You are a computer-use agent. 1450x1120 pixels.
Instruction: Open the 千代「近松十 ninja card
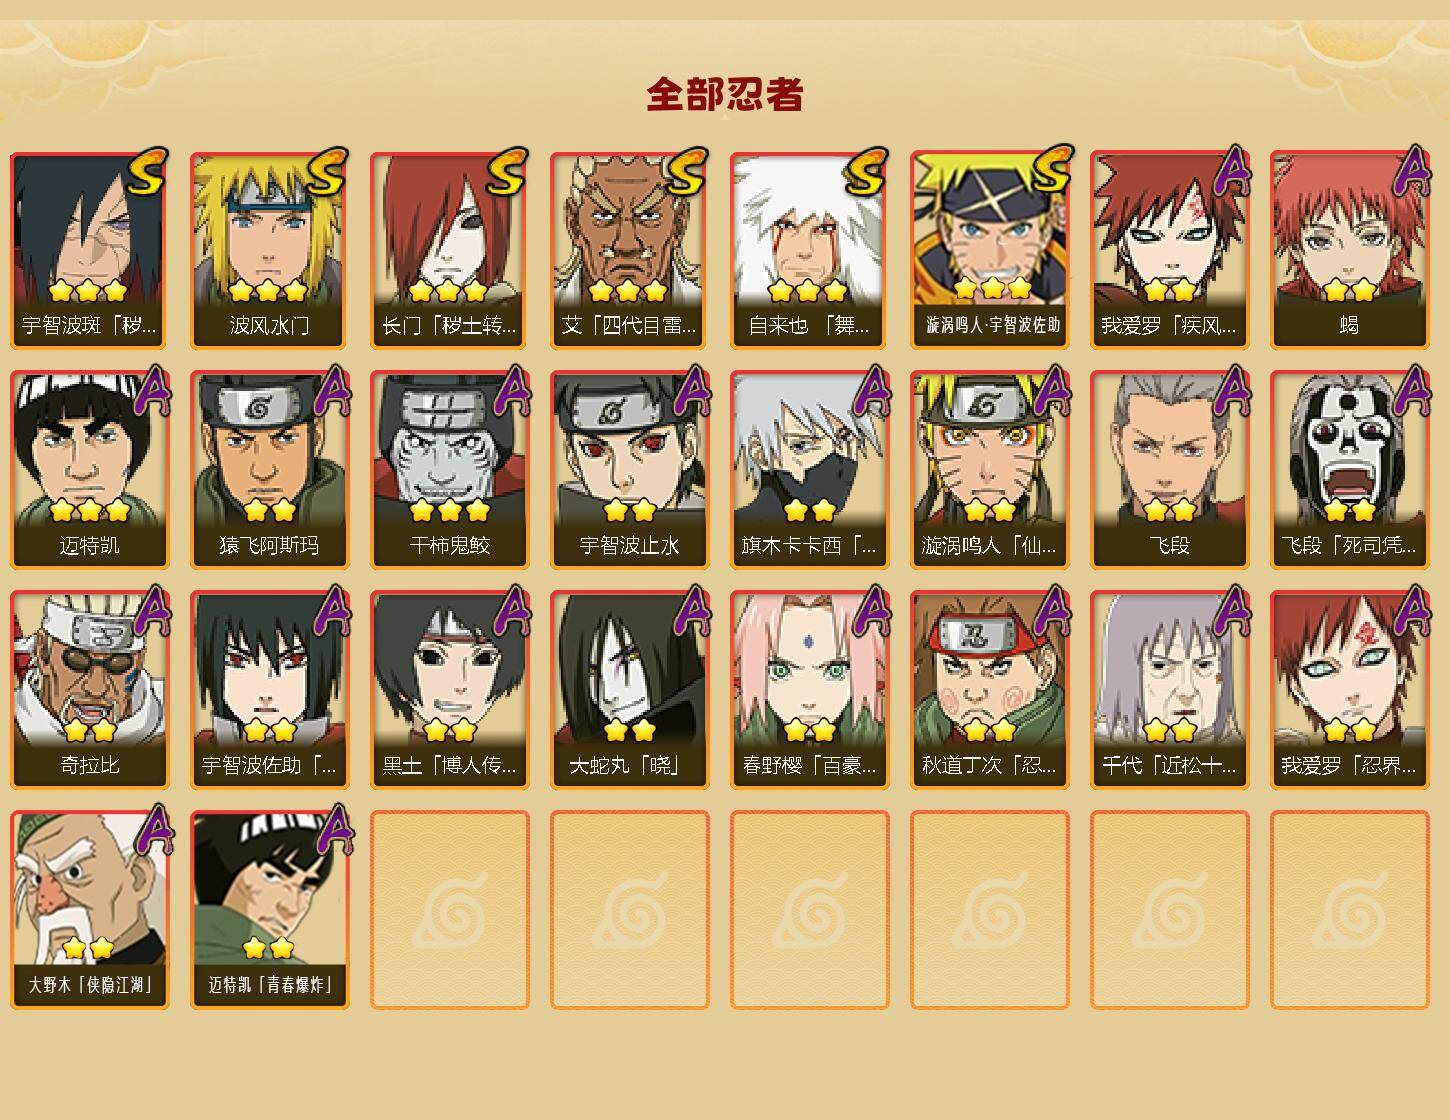point(1169,690)
